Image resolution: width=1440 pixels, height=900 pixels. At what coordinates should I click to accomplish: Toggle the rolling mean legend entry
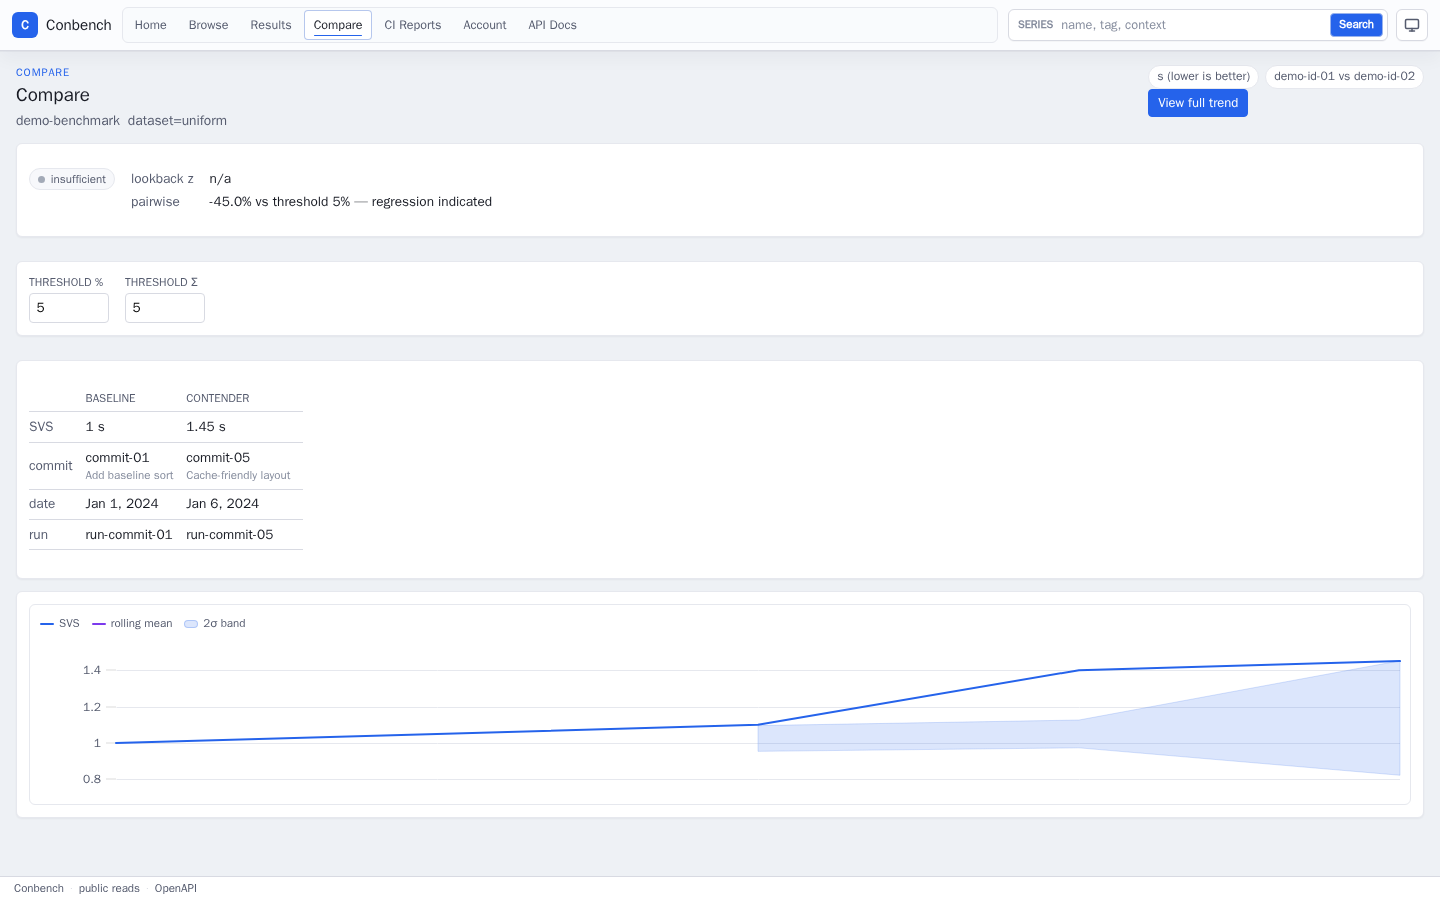pyautogui.click(x=132, y=624)
